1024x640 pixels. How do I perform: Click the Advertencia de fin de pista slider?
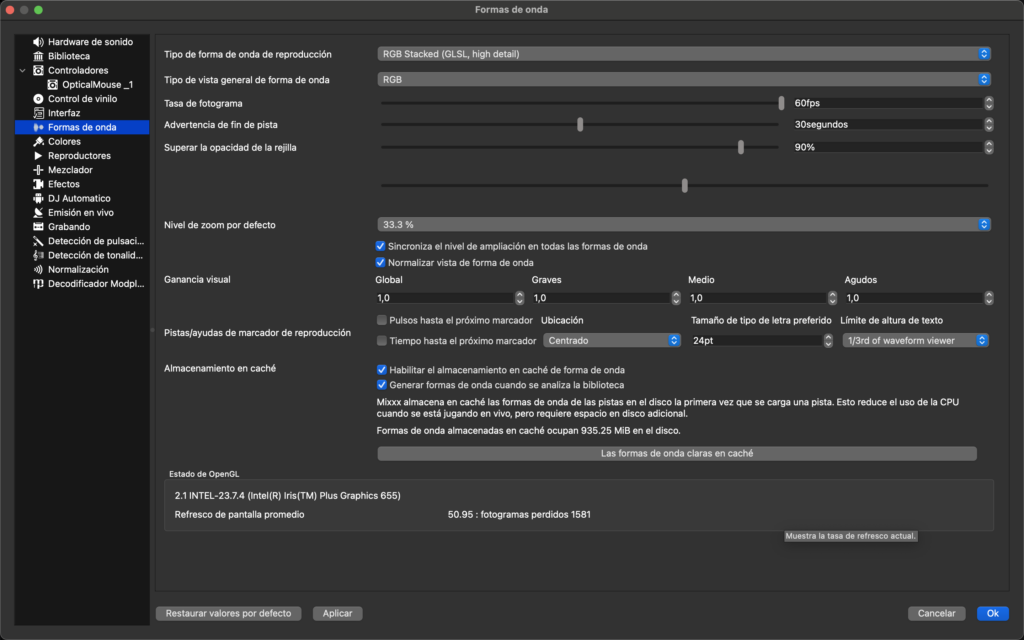coord(580,125)
